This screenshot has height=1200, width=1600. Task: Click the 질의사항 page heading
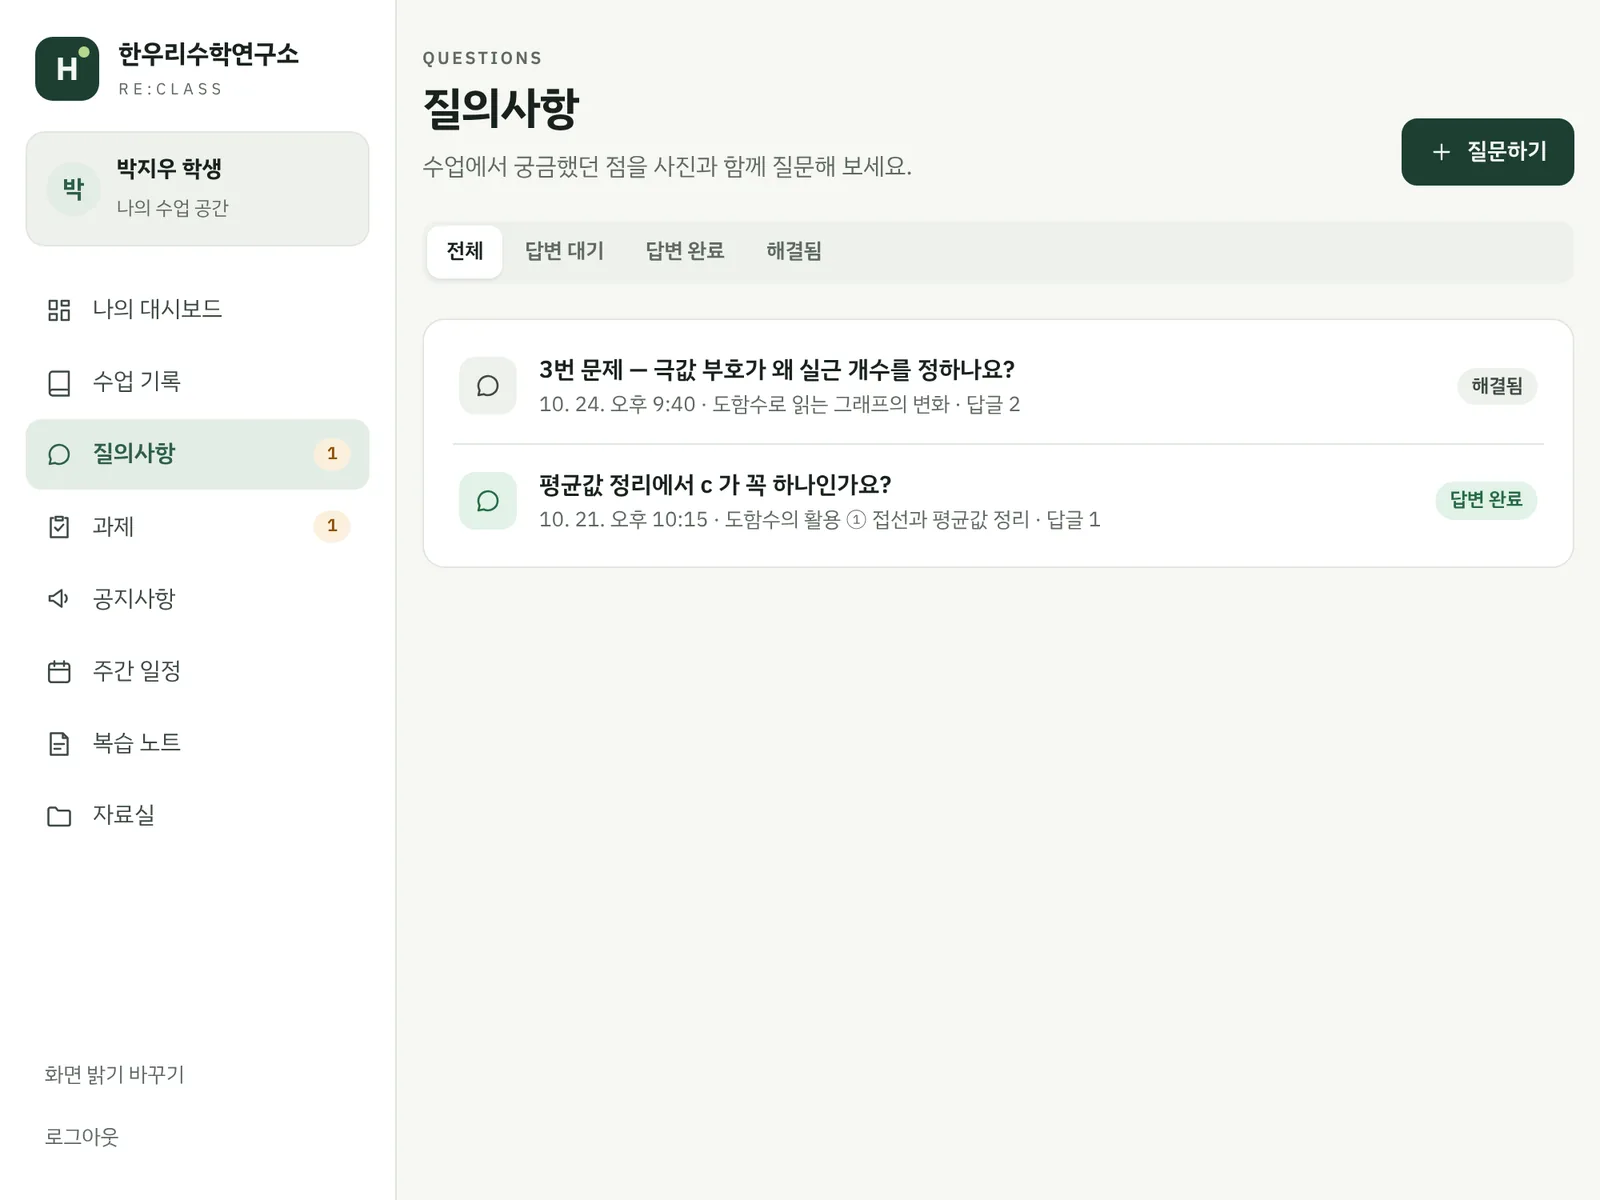pyautogui.click(x=501, y=108)
